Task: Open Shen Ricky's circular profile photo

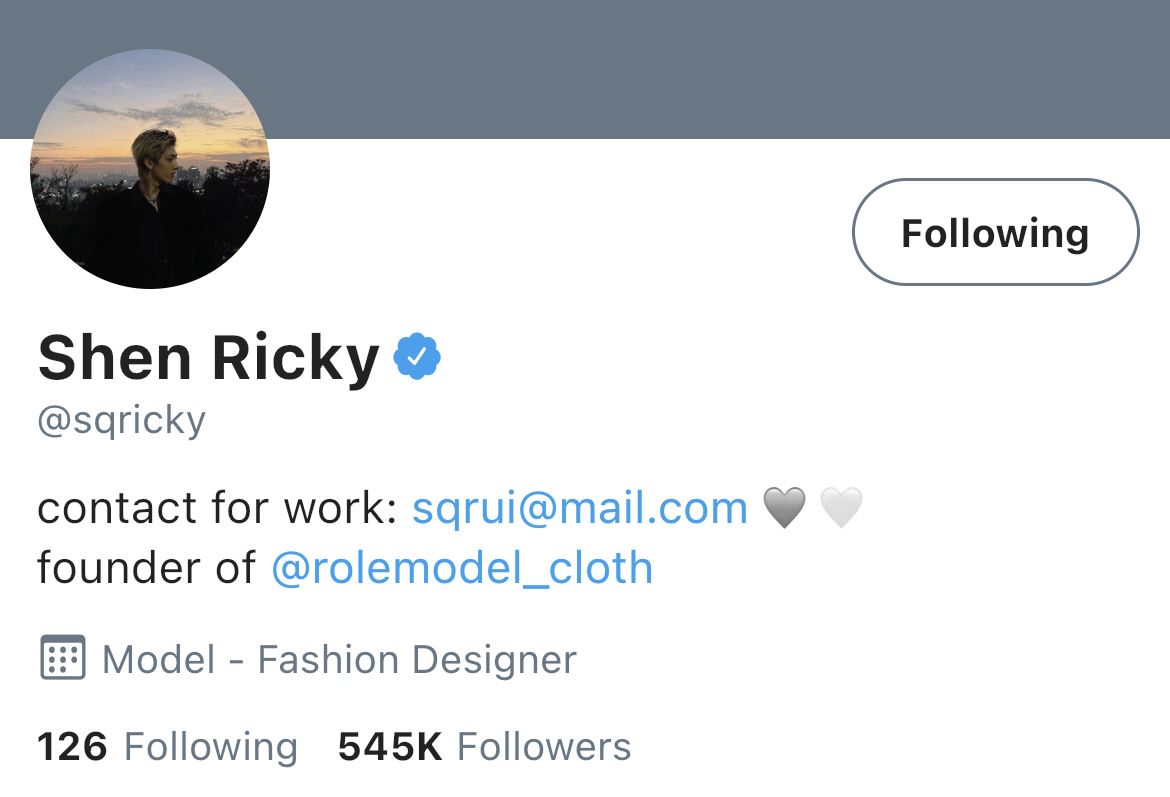Action: click(x=150, y=169)
